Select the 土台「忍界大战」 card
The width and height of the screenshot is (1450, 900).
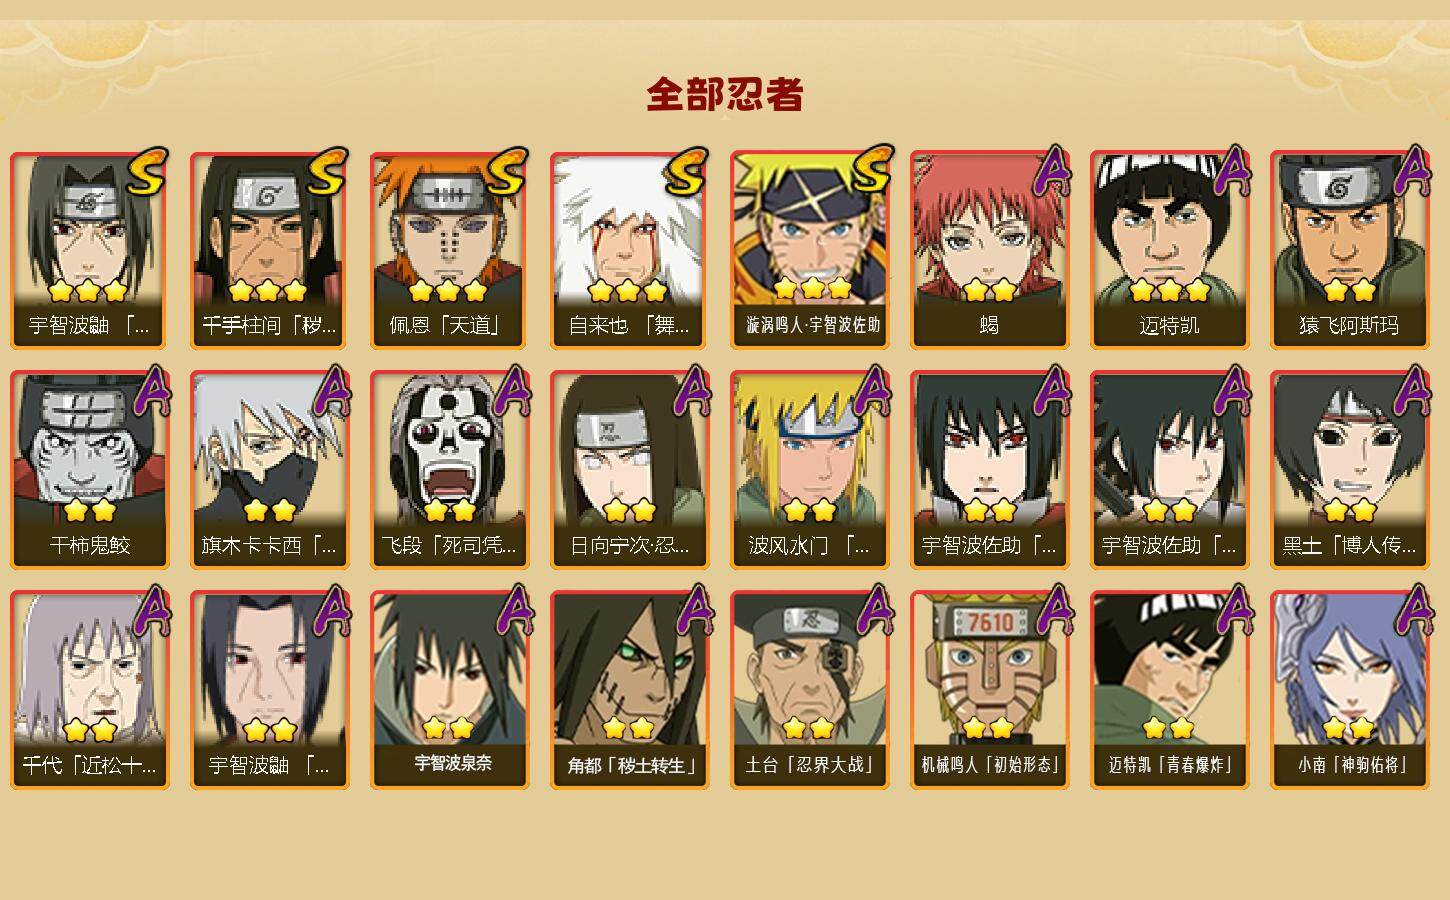click(809, 690)
